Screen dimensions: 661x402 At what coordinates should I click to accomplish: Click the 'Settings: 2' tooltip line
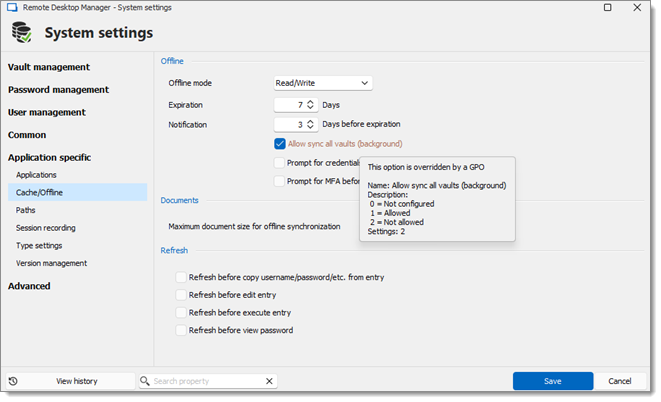pyautogui.click(x=386, y=232)
